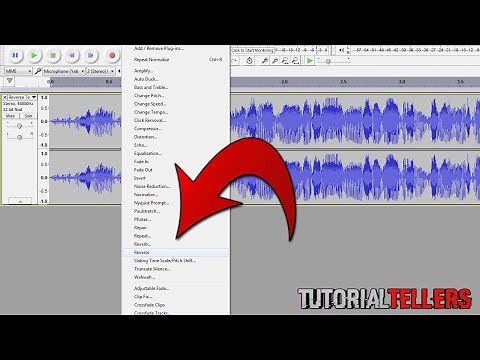Click the Skip to End button
The width and height of the screenshot is (480, 360).
(90, 55)
